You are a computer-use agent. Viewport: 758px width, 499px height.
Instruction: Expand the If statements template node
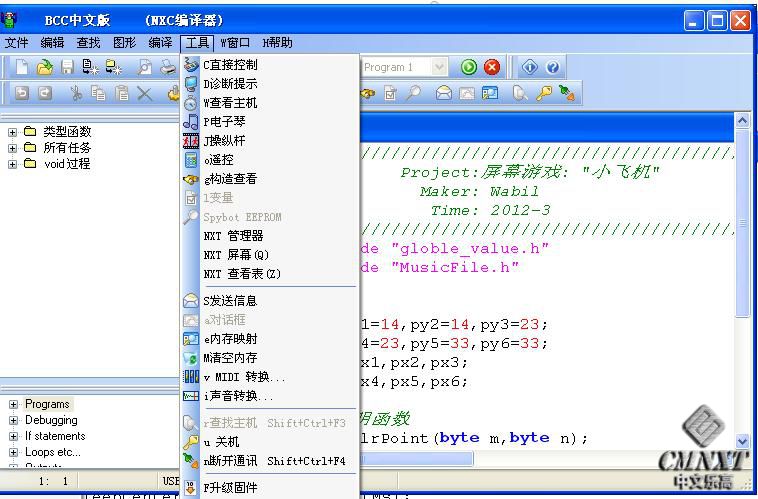[14, 436]
